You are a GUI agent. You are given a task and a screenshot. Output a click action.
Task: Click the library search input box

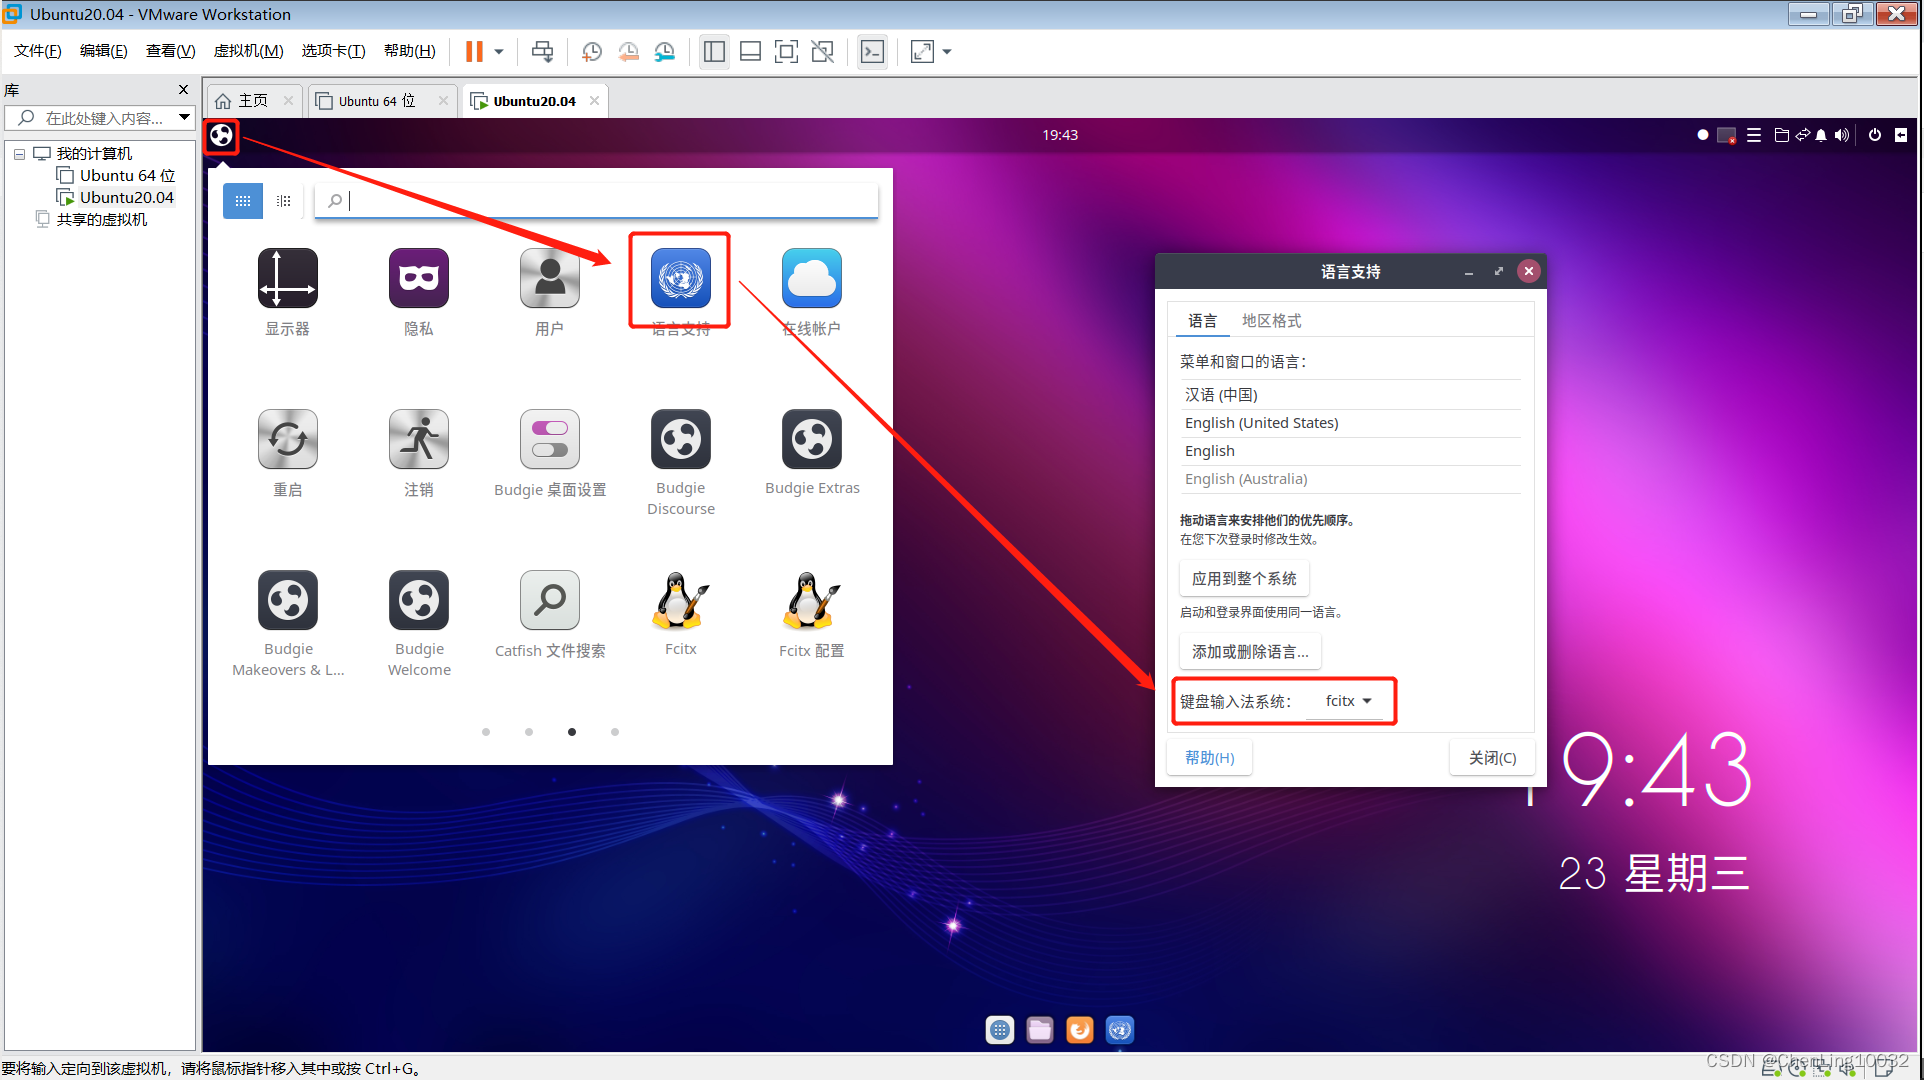coord(100,118)
